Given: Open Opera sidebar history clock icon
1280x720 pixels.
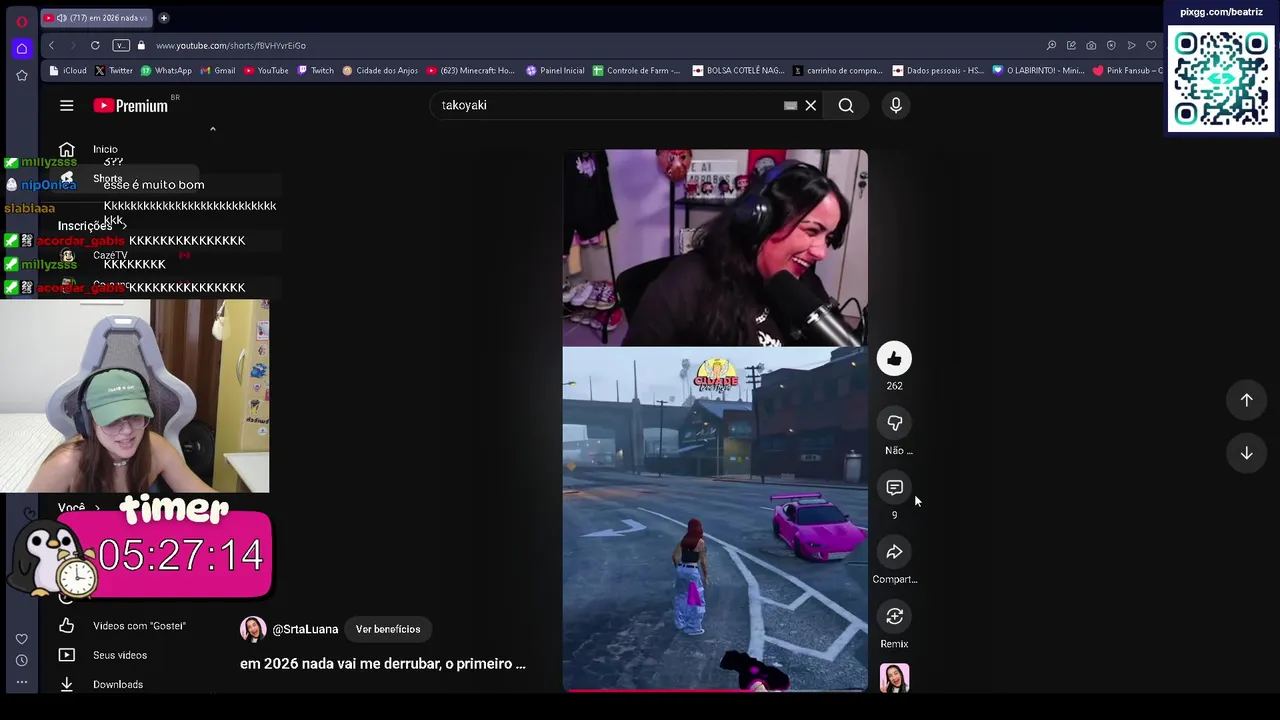Looking at the screenshot, I should 21,661.
